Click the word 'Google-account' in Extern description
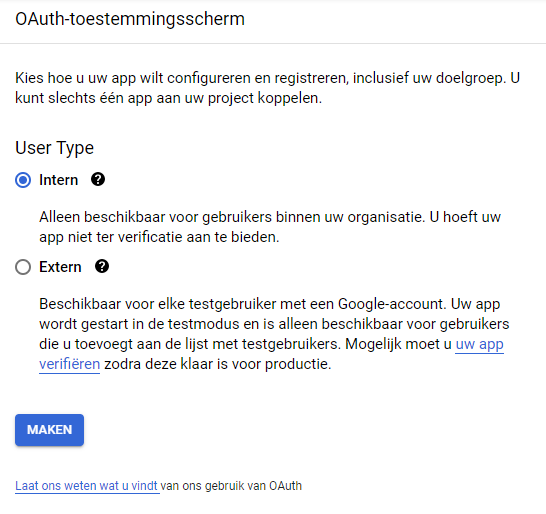Viewport: 546px width, 514px height. [x=392, y=304]
